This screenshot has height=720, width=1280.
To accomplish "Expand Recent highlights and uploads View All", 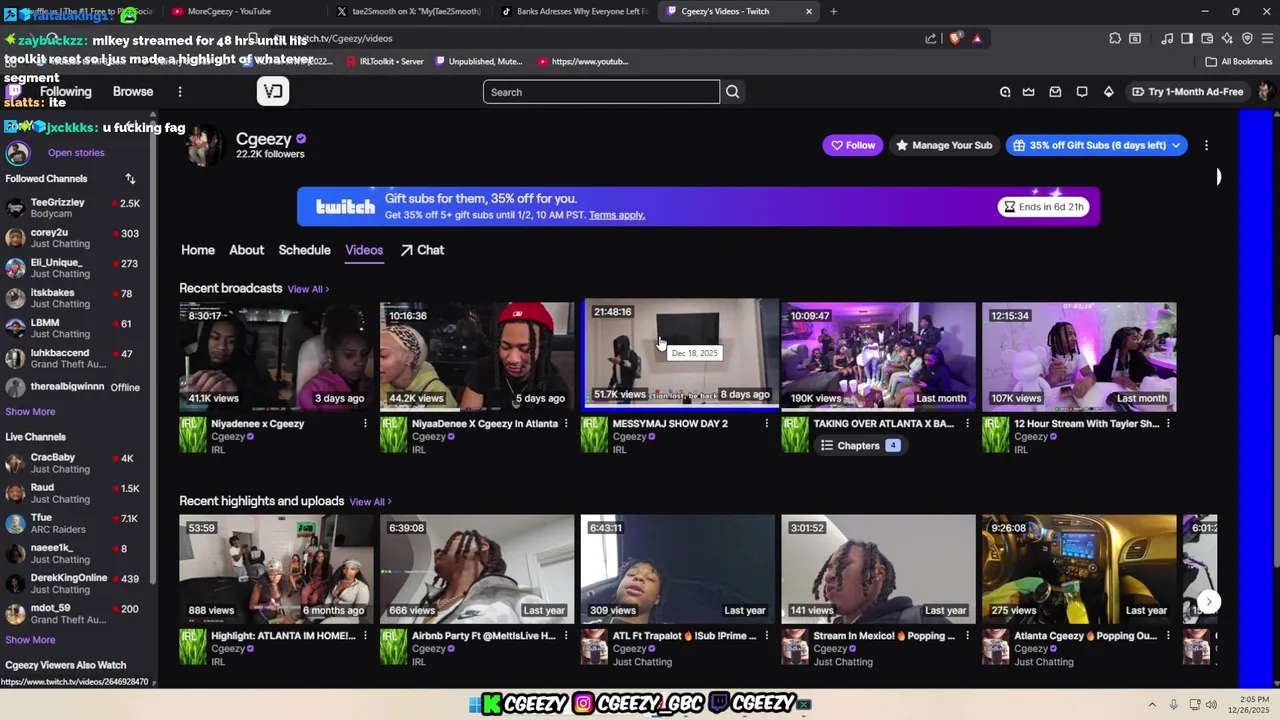I will [x=370, y=502].
